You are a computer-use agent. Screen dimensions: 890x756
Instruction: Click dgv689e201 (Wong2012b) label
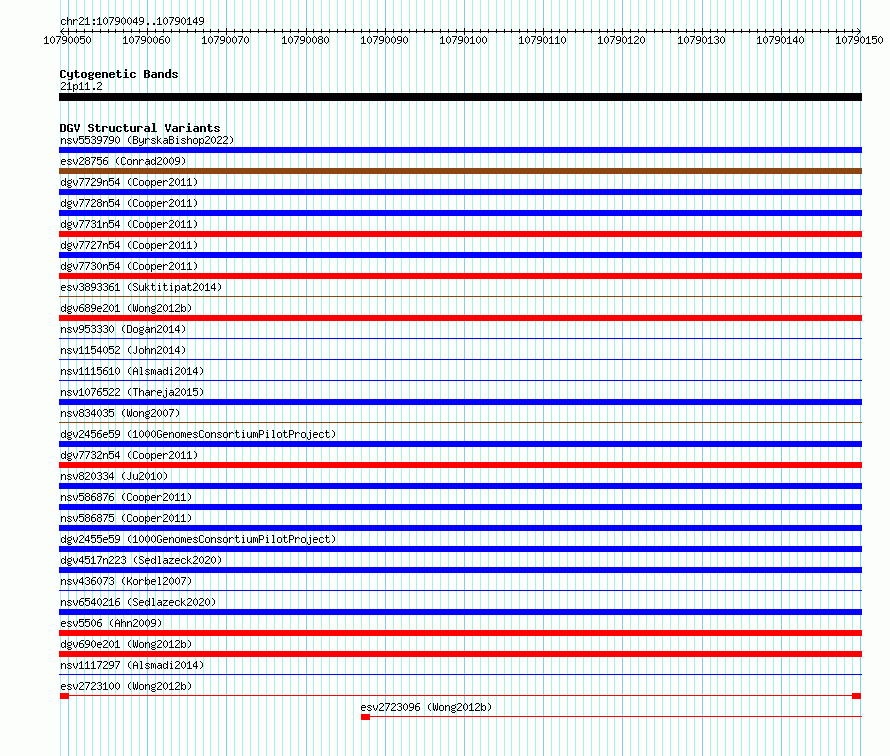pos(126,308)
